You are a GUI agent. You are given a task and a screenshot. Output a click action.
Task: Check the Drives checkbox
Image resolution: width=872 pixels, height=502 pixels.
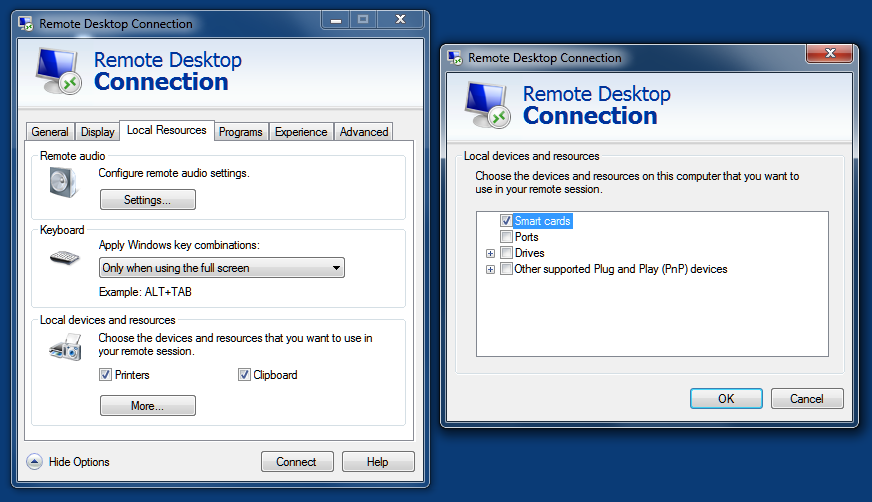506,253
